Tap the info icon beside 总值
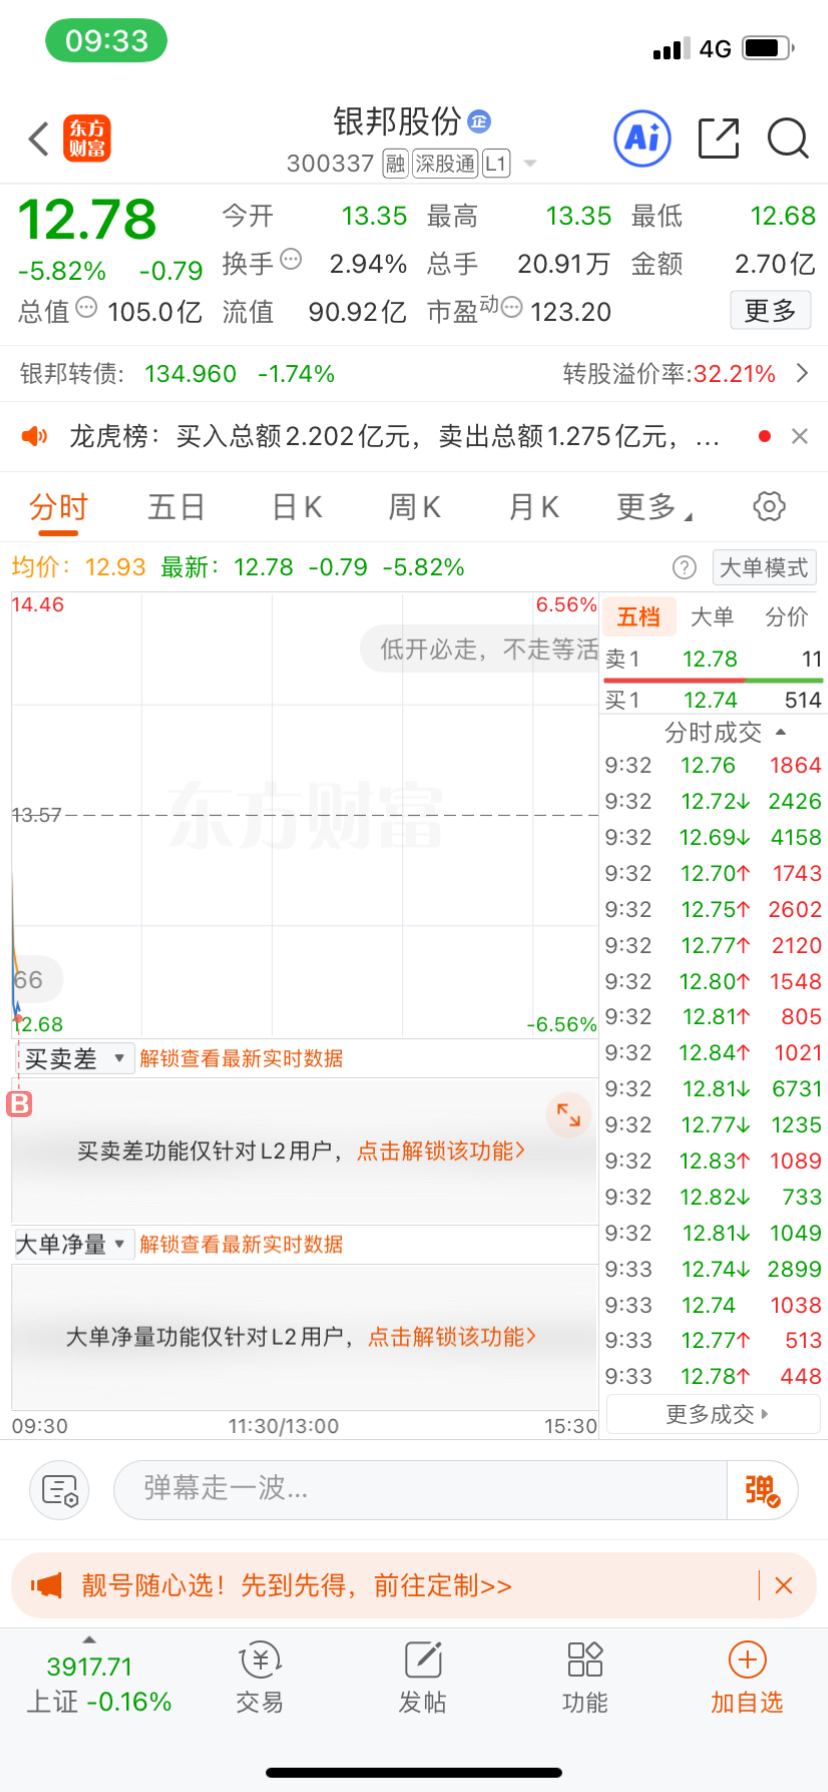 pyautogui.click(x=87, y=307)
